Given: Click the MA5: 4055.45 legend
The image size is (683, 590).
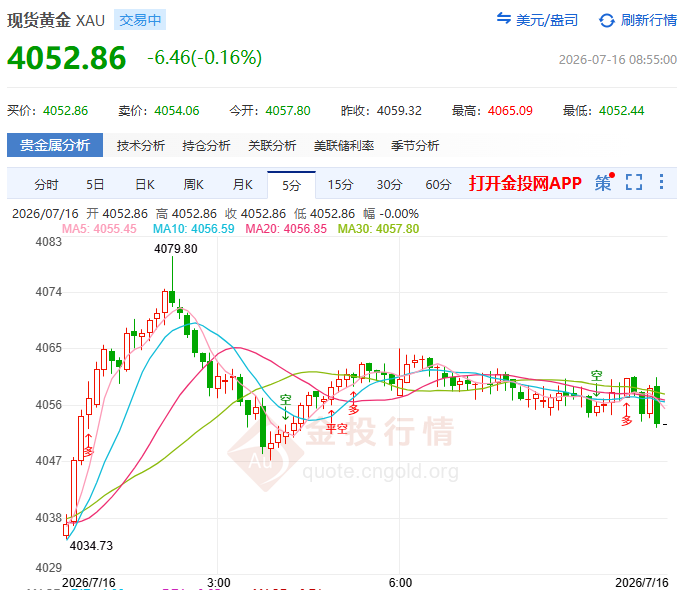Looking at the screenshot, I should pos(99,229).
